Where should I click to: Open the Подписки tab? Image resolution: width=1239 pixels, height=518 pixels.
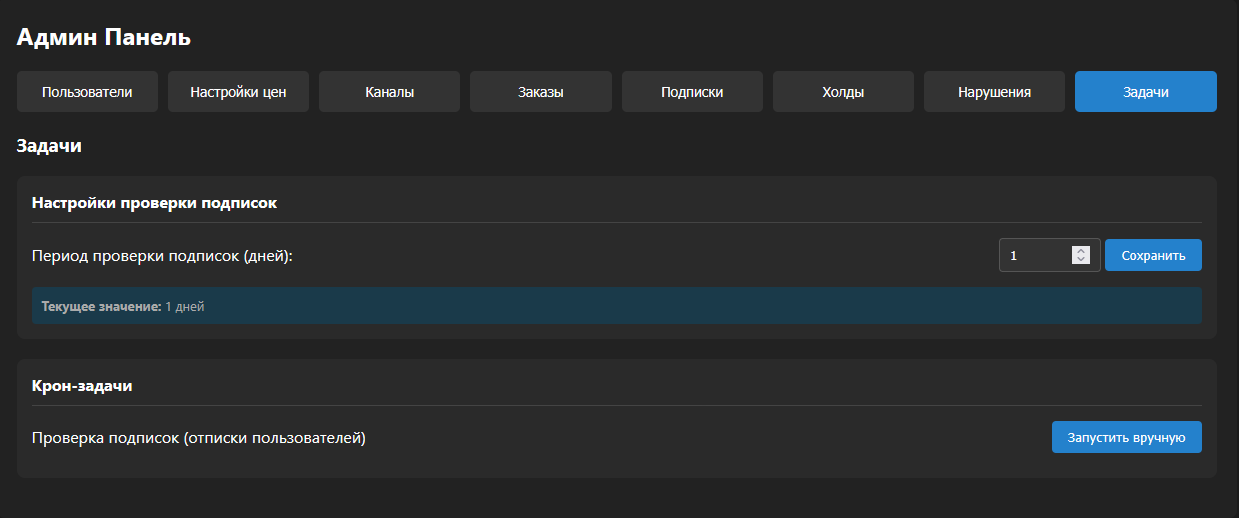click(x=692, y=92)
